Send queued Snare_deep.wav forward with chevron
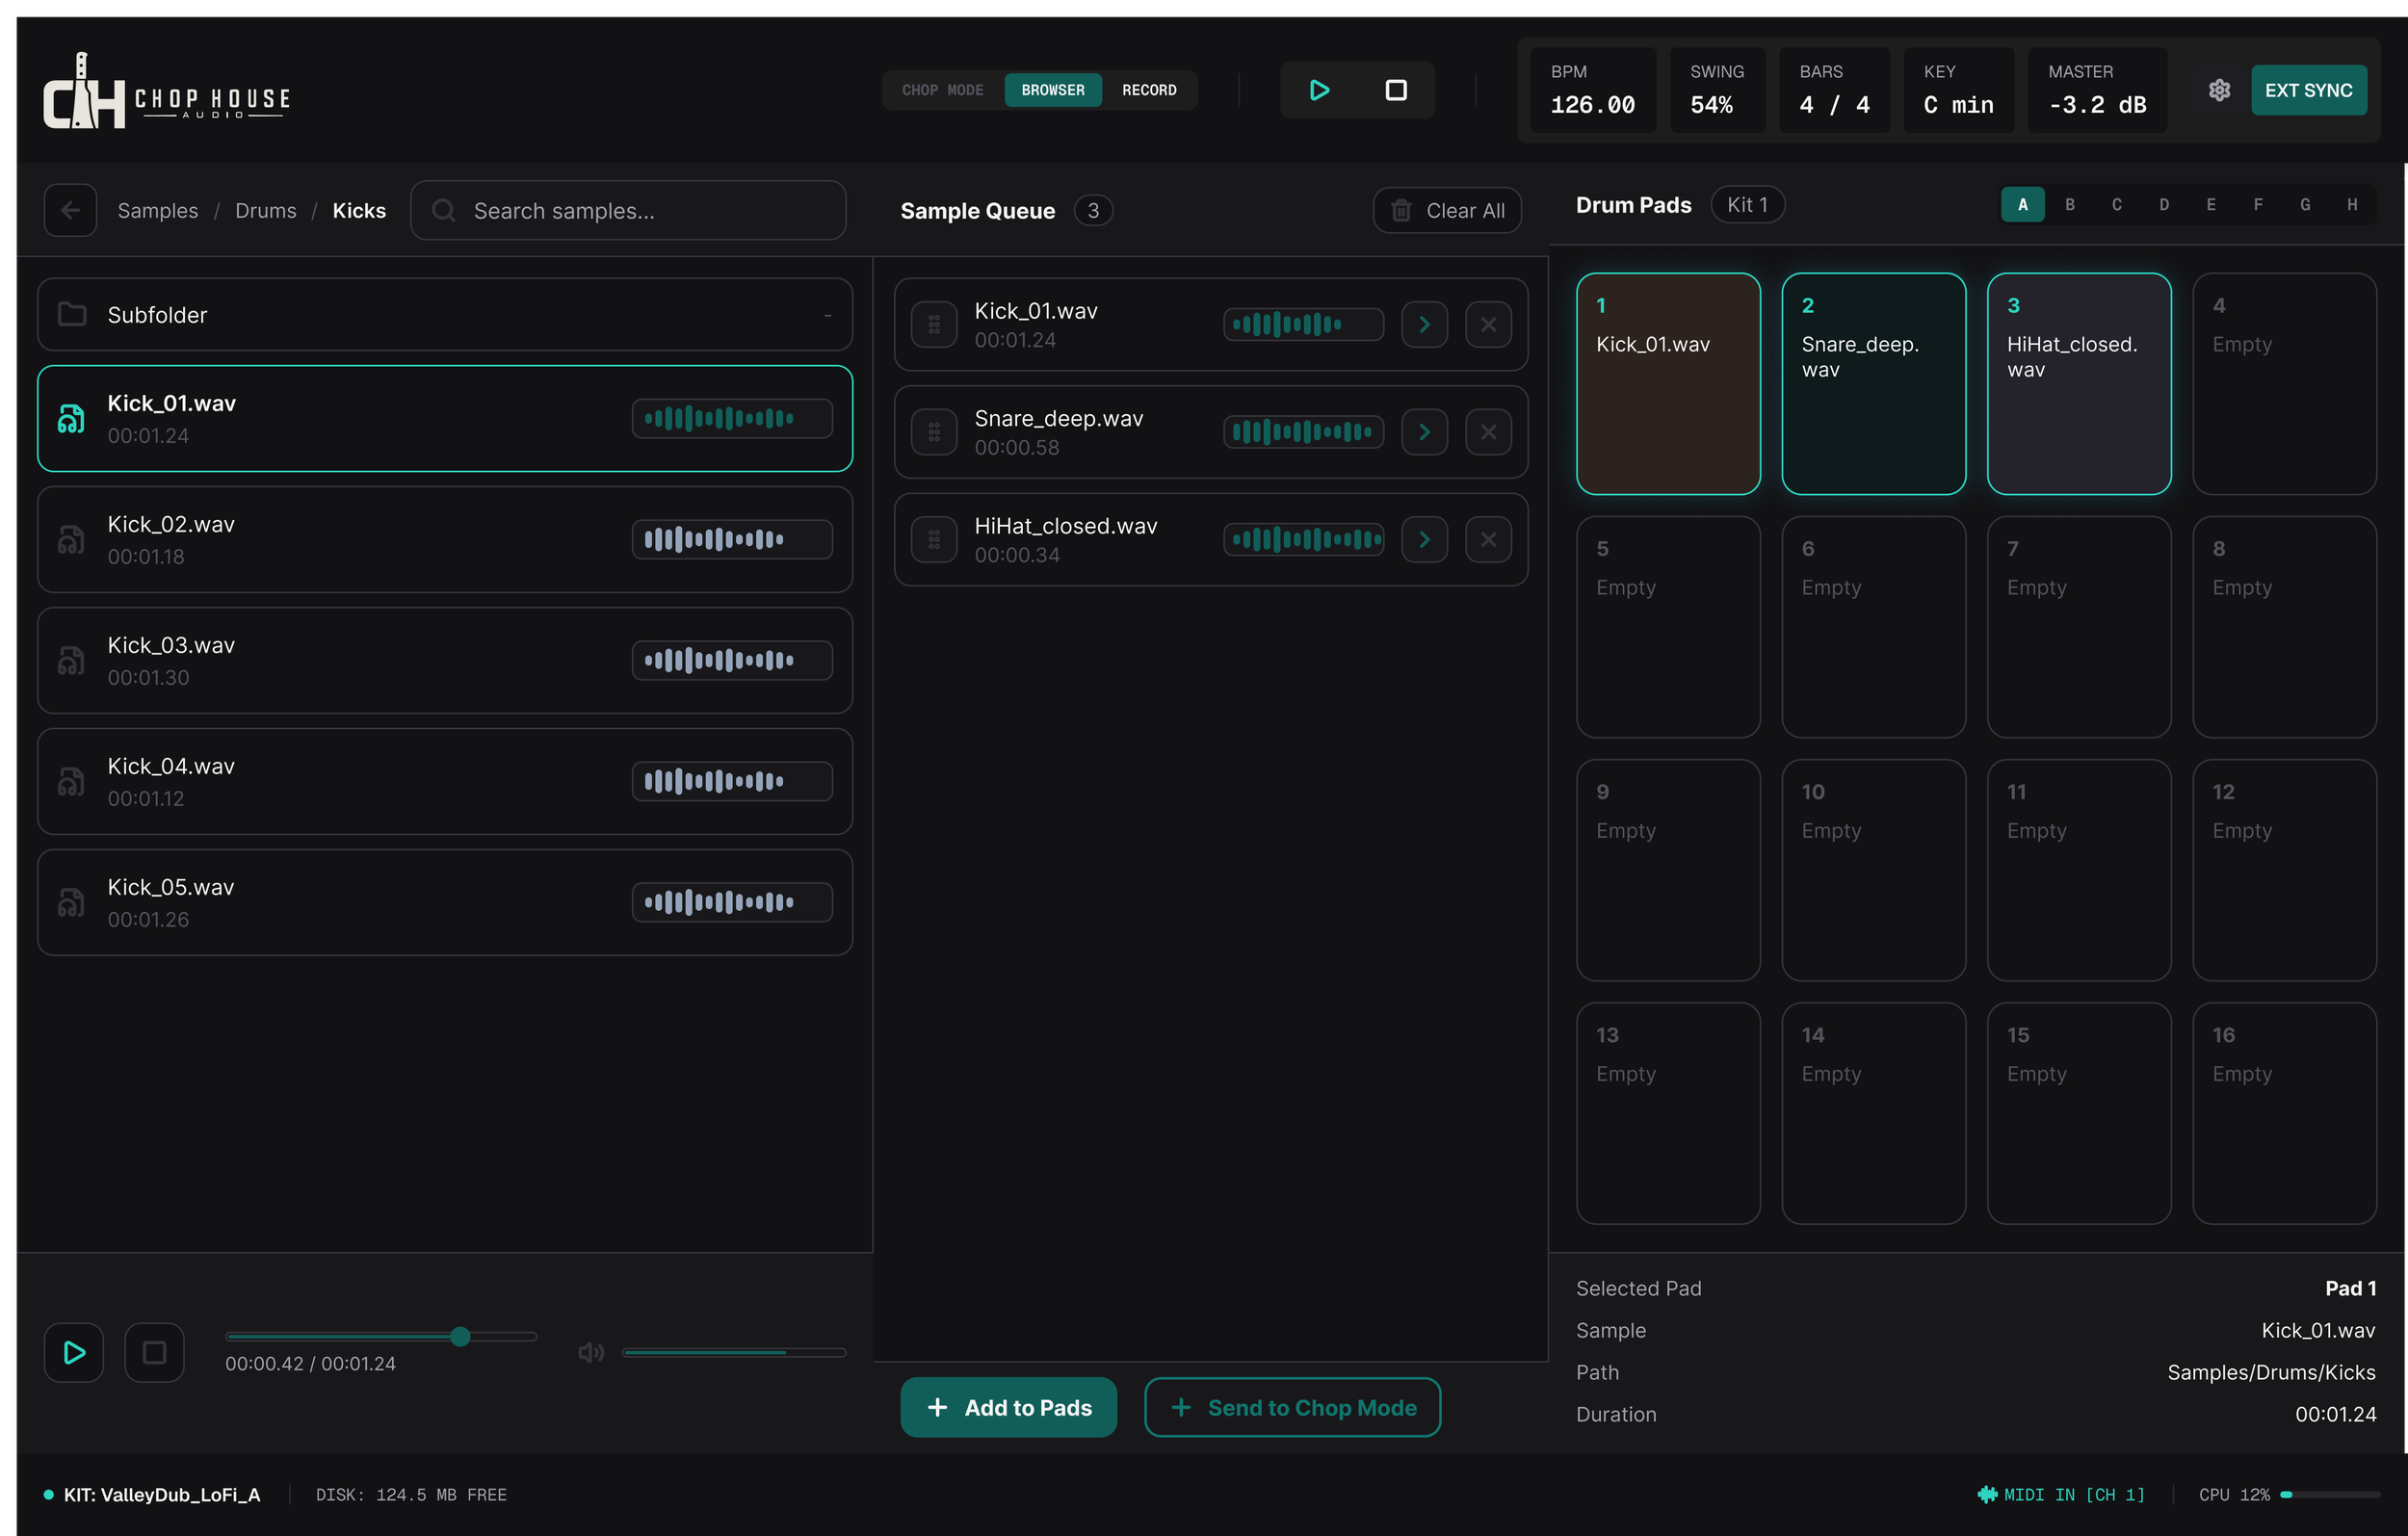Viewport: 2408px width, 1536px height. (x=1424, y=432)
